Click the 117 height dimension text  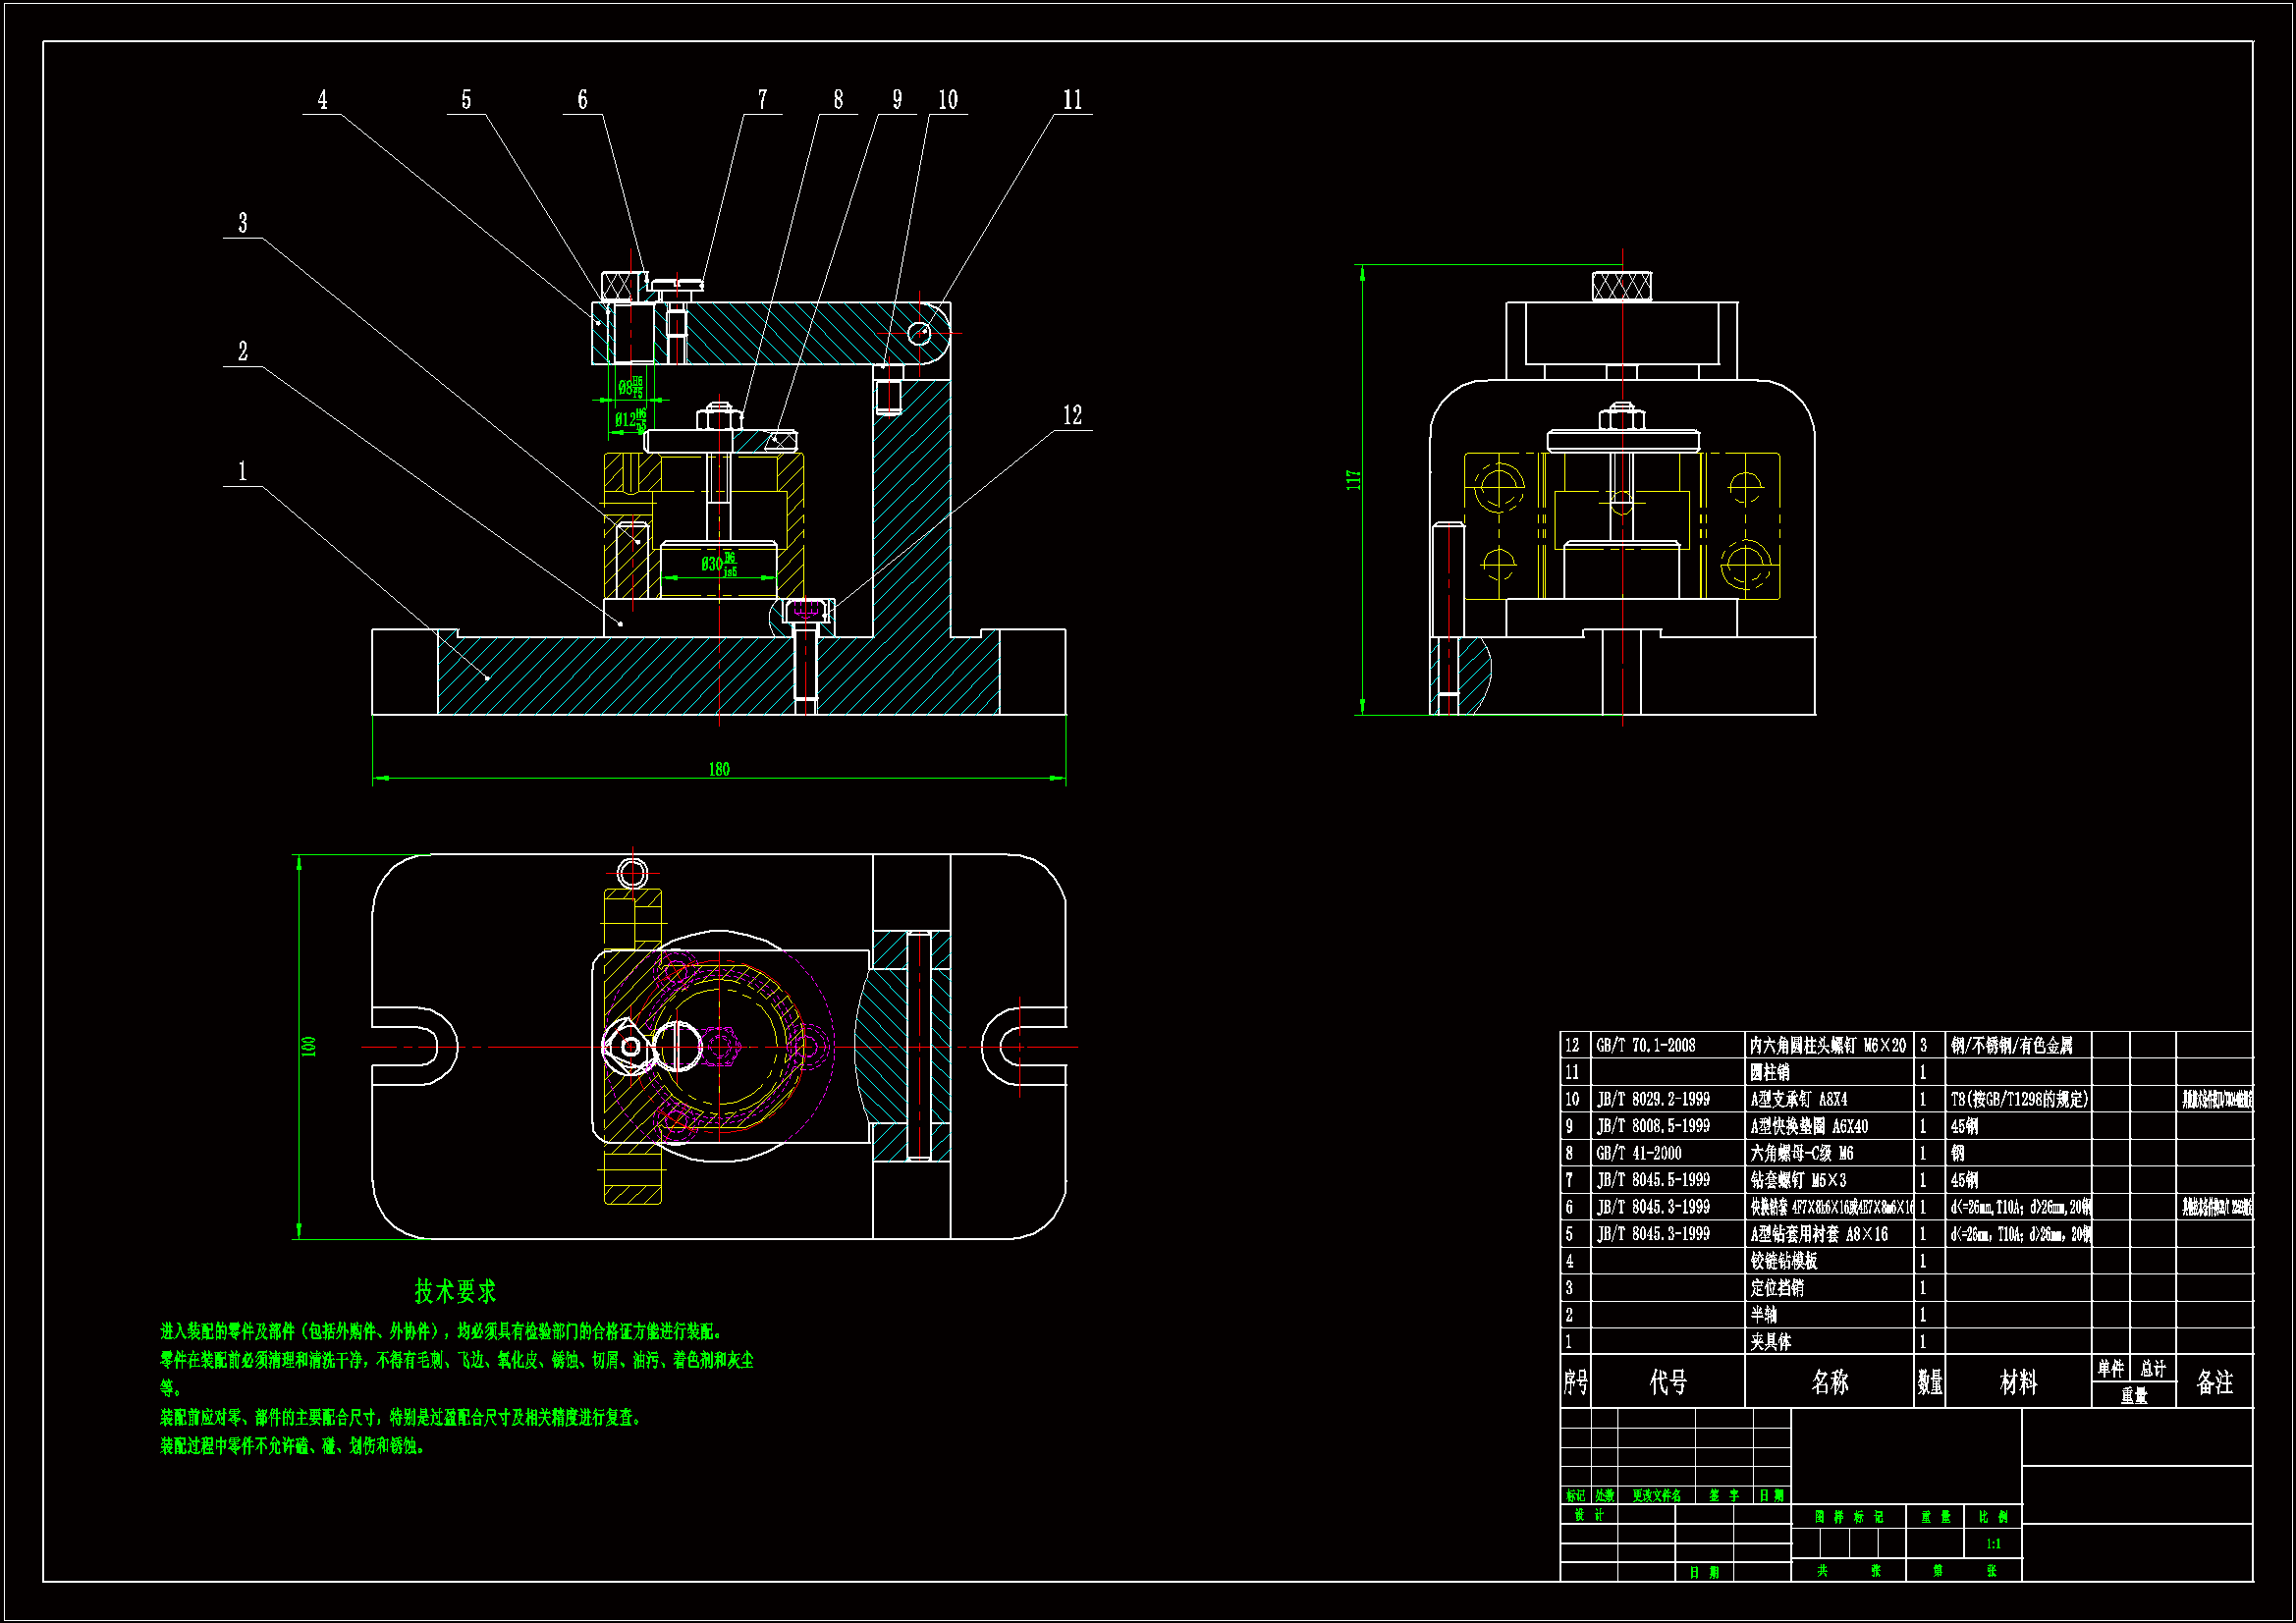tap(1354, 480)
